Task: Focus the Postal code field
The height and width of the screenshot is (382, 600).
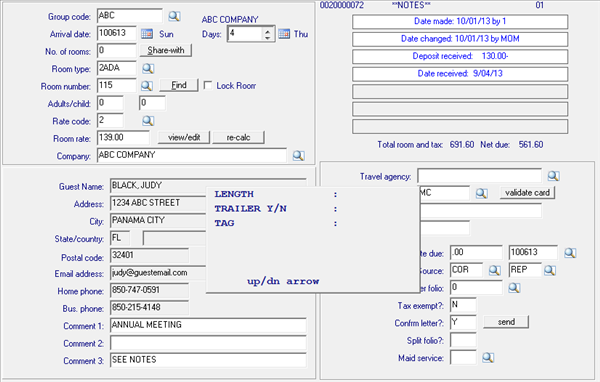Action: click(x=149, y=256)
